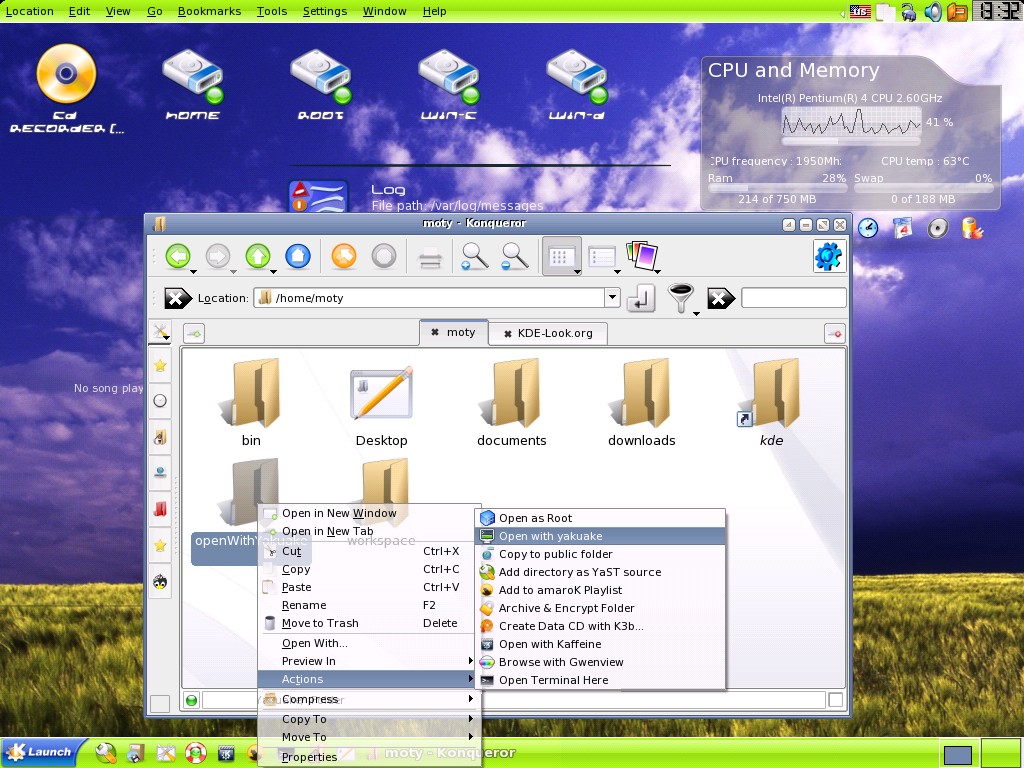Image resolution: width=1024 pixels, height=768 pixels.
Task: Switch to the KDE-Look.org tab
Action: (x=548, y=333)
